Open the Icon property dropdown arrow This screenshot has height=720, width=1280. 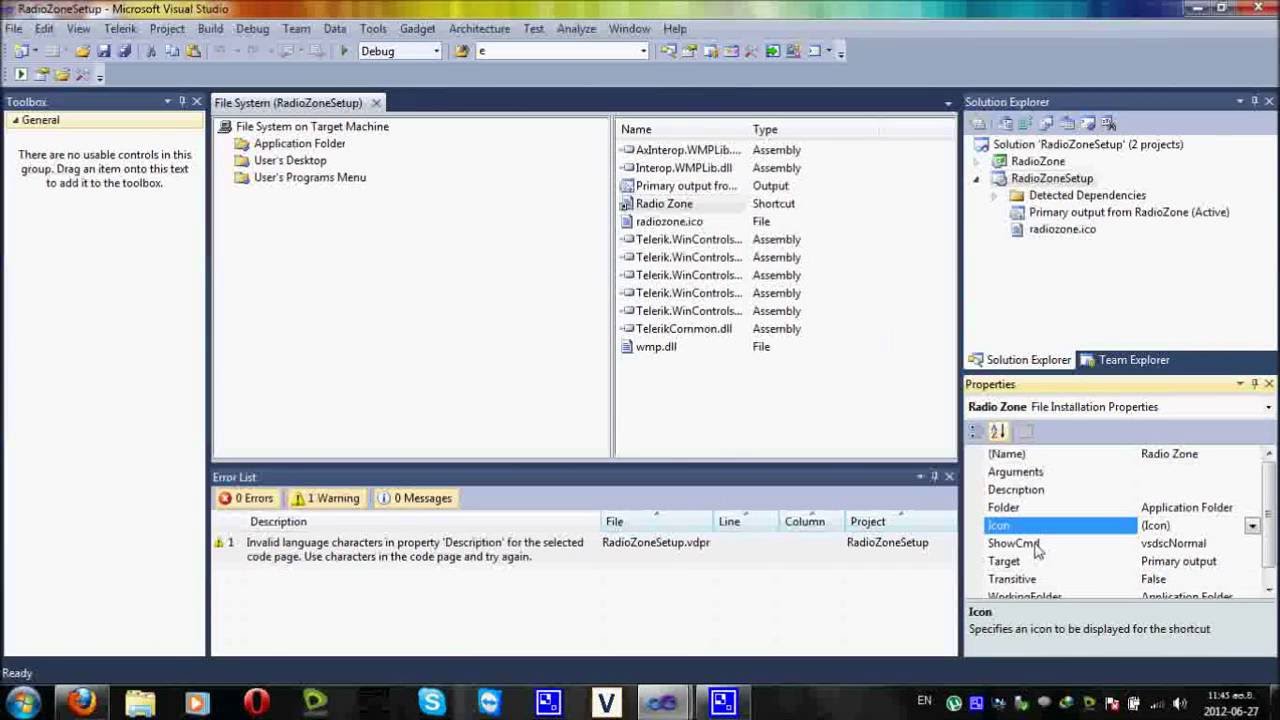point(1252,526)
